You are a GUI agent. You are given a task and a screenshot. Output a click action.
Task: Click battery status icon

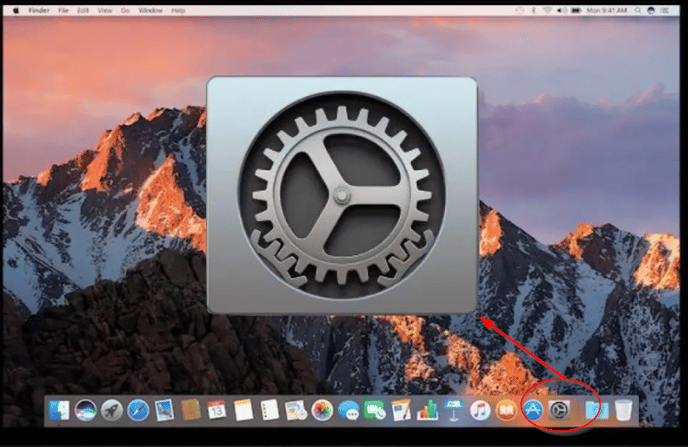click(577, 10)
